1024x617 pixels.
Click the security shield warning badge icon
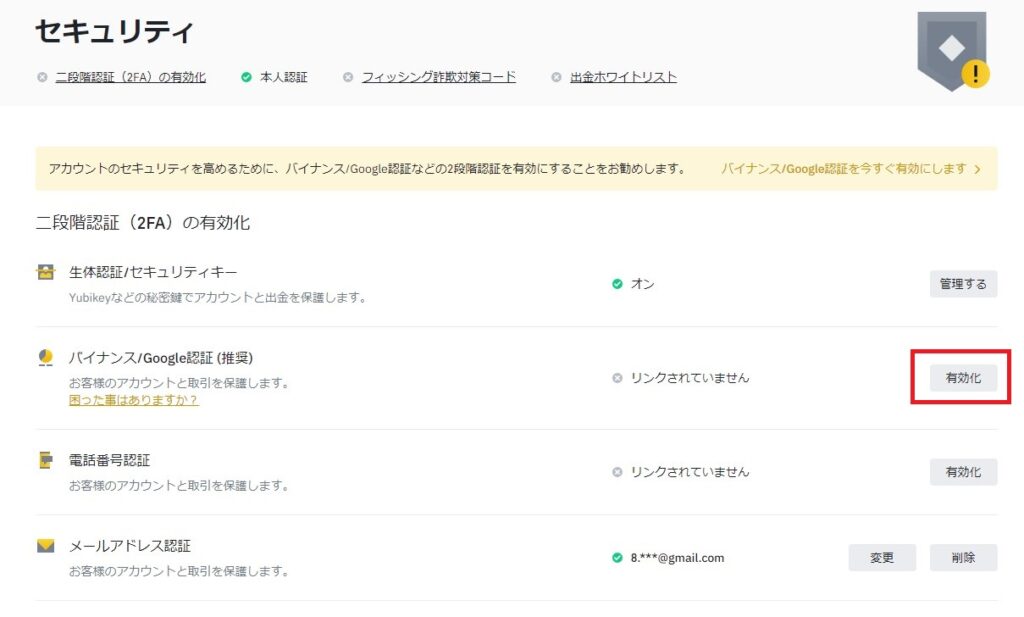coord(953,51)
